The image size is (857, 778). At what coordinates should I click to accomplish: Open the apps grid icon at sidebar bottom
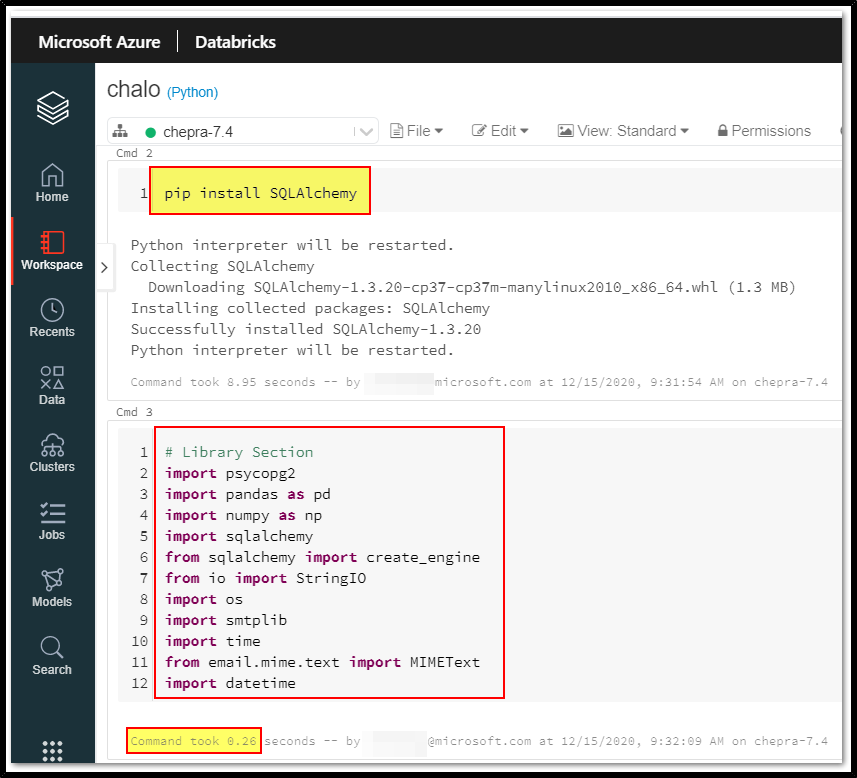click(51, 751)
